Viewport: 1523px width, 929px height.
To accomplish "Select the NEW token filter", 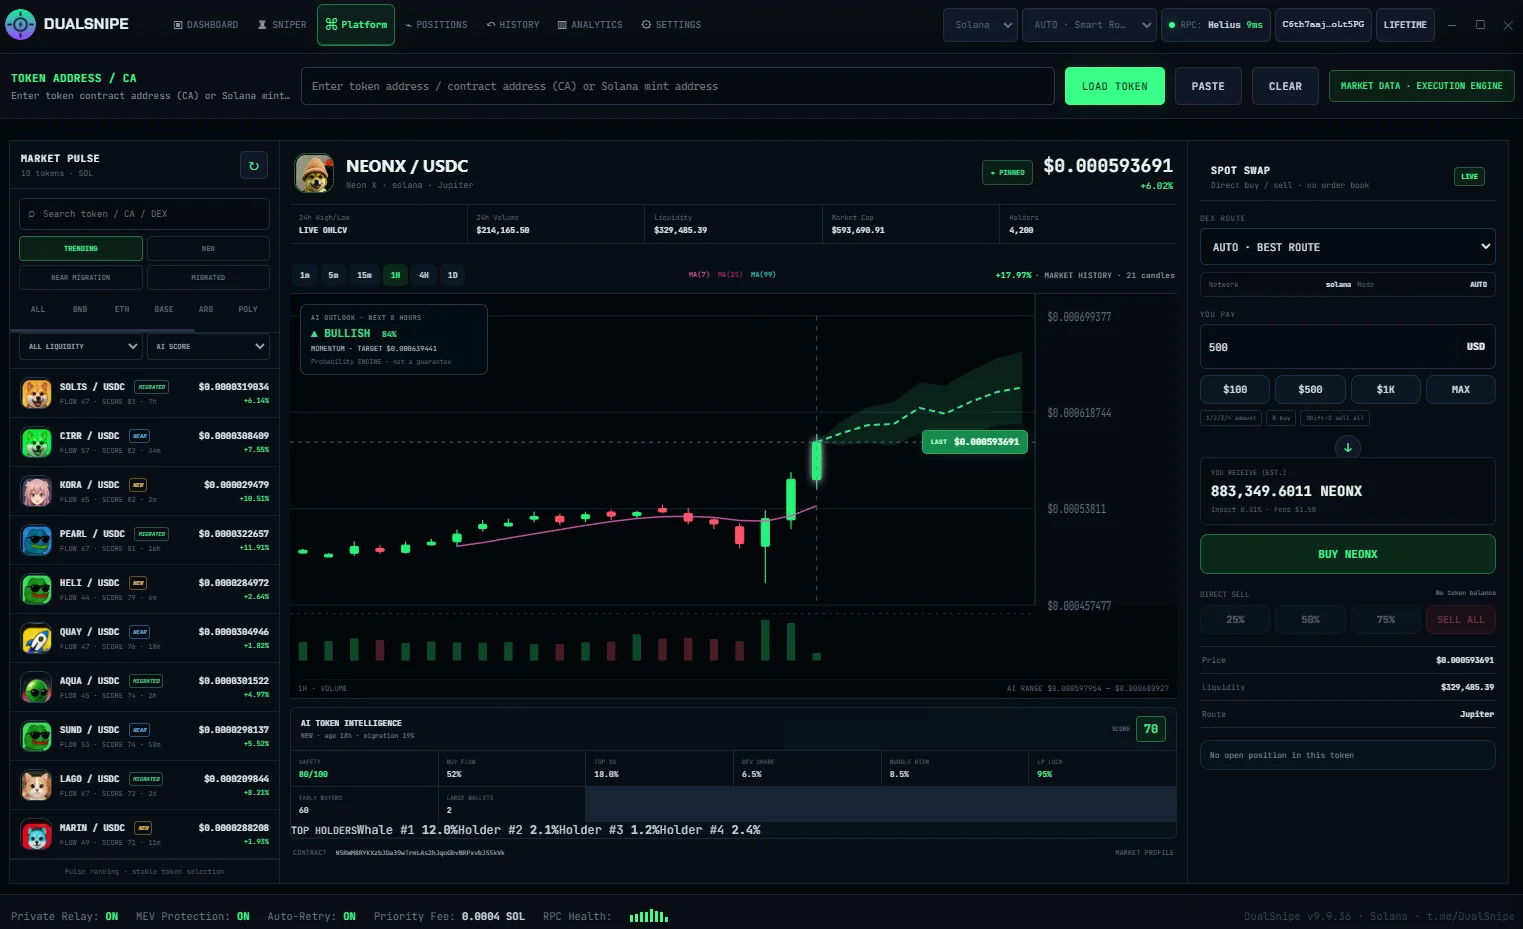I will 208,248.
